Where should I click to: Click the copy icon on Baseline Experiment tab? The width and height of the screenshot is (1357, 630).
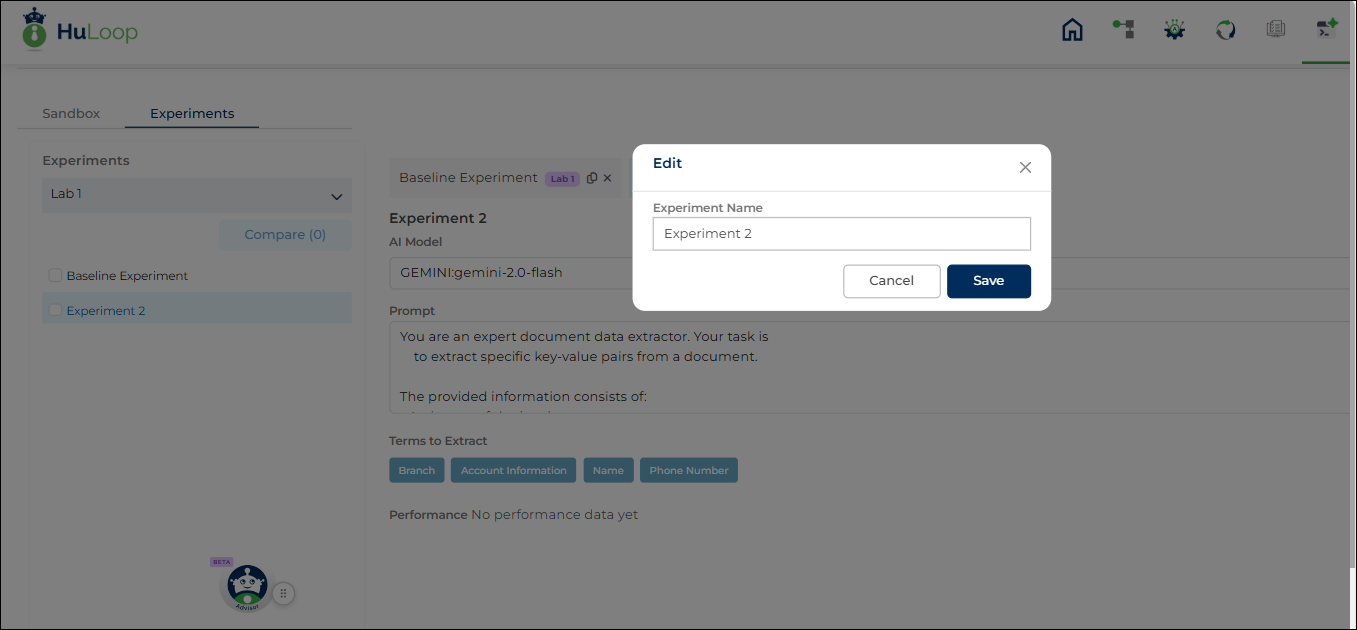[592, 178]
